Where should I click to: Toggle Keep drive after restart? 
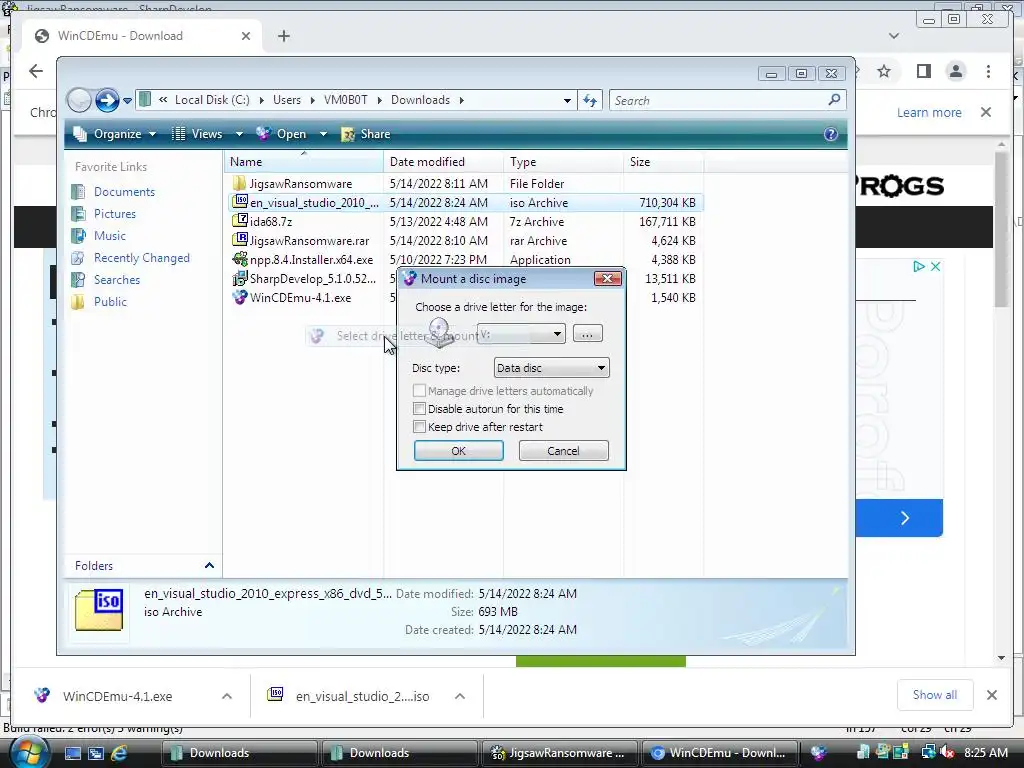pyautogui.click(x=419, y=426)
